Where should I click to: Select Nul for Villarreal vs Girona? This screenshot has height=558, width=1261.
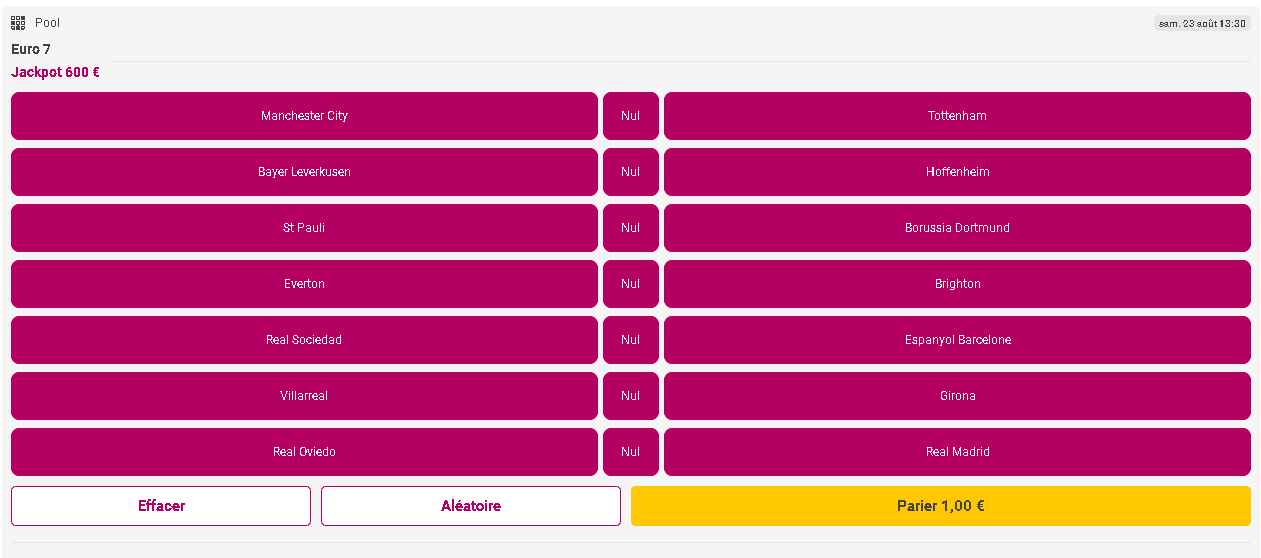(630, 396)
